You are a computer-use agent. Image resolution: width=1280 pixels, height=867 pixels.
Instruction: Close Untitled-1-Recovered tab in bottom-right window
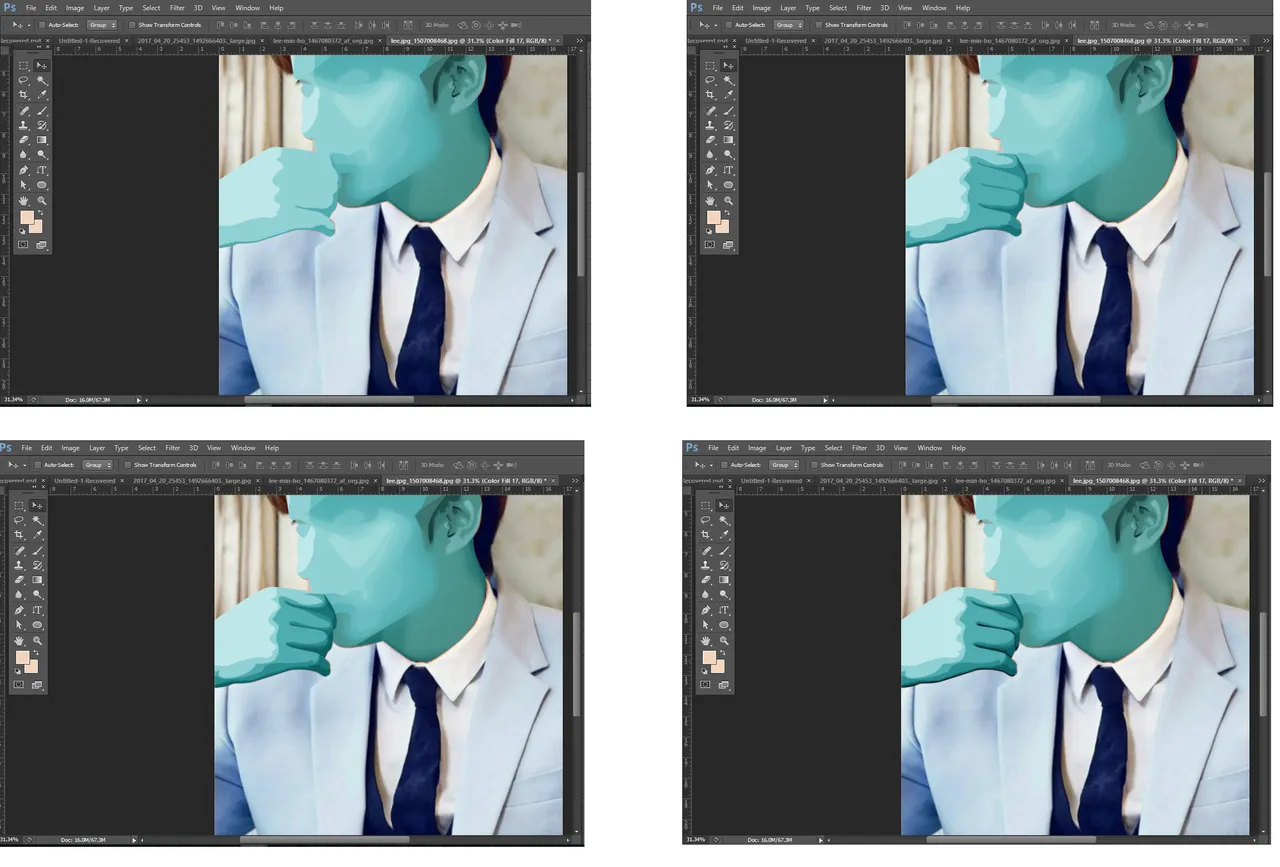click(810, 480)
